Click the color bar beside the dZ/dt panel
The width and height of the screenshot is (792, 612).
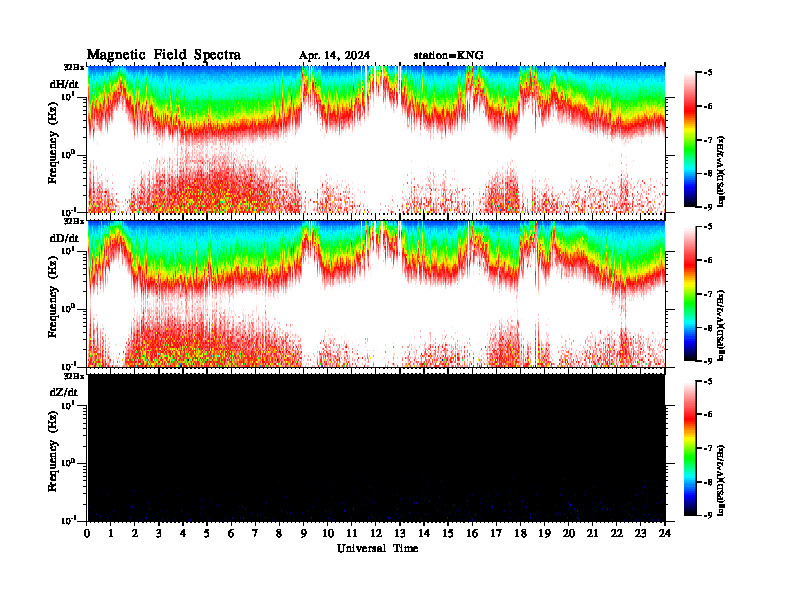click(x=690, y=448)
